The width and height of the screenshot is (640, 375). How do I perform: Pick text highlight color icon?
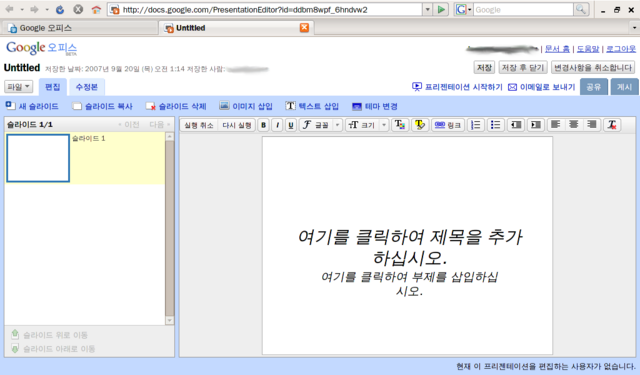[419, 125]
